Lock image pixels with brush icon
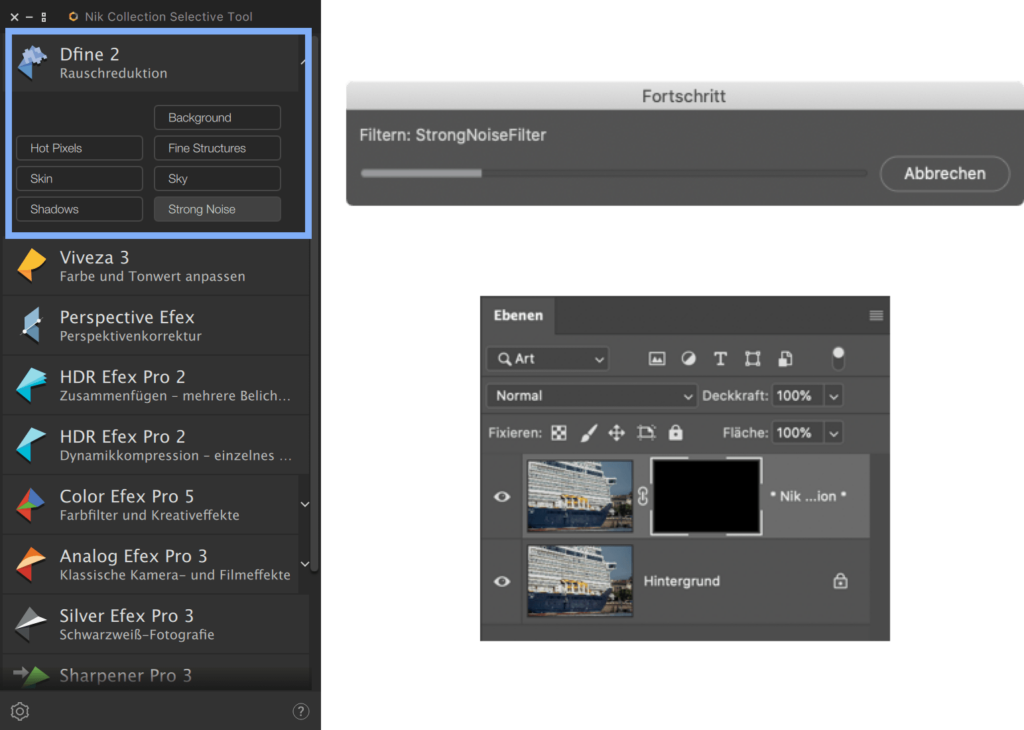This screenshot has height=730, width=1024. pos(588,433)
